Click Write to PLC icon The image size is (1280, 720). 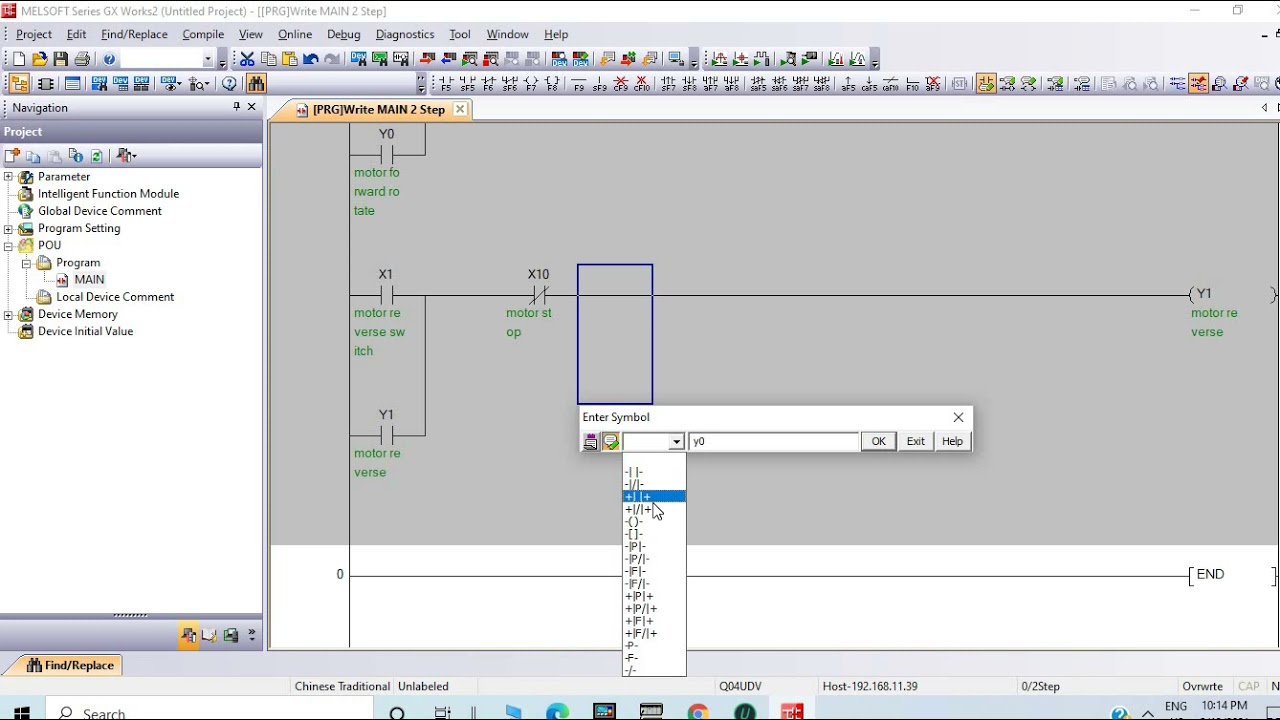tap(427, 59)
